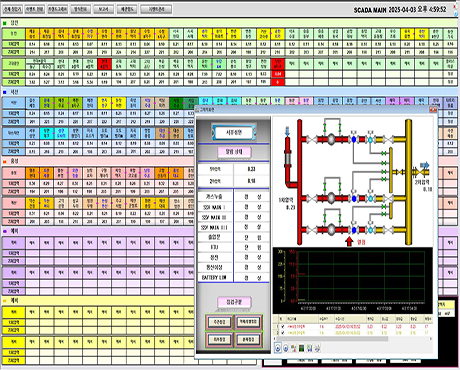
Task: Click the last icon in the trend chart toolbar
Action: 317,348
